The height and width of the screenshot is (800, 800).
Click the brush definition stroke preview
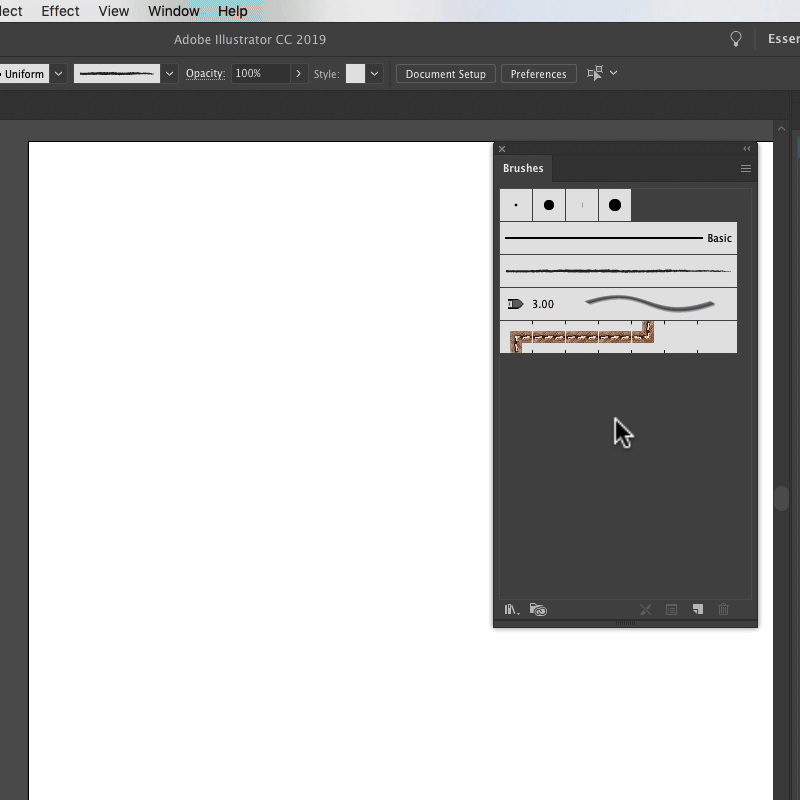pos(117,74)
